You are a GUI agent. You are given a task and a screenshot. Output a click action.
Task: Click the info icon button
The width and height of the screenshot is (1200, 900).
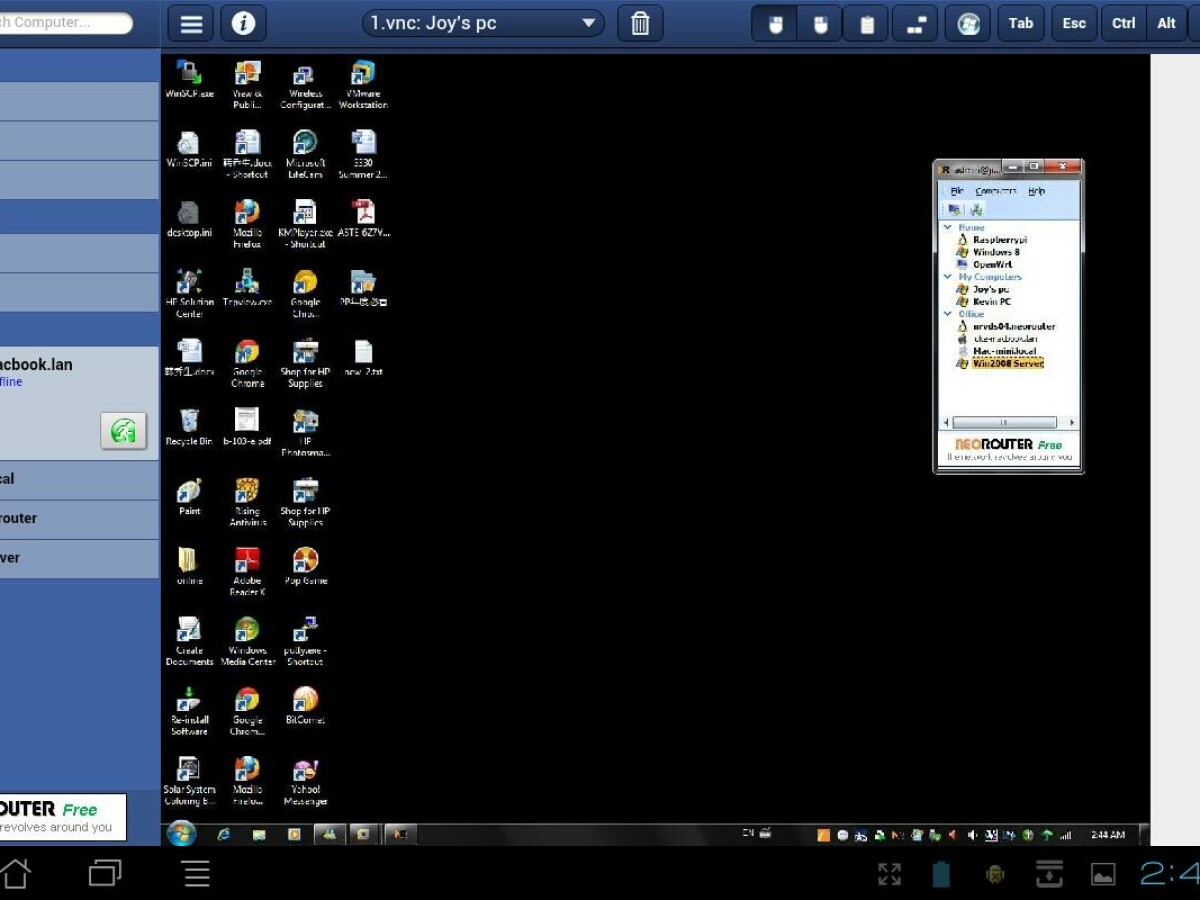243,24
